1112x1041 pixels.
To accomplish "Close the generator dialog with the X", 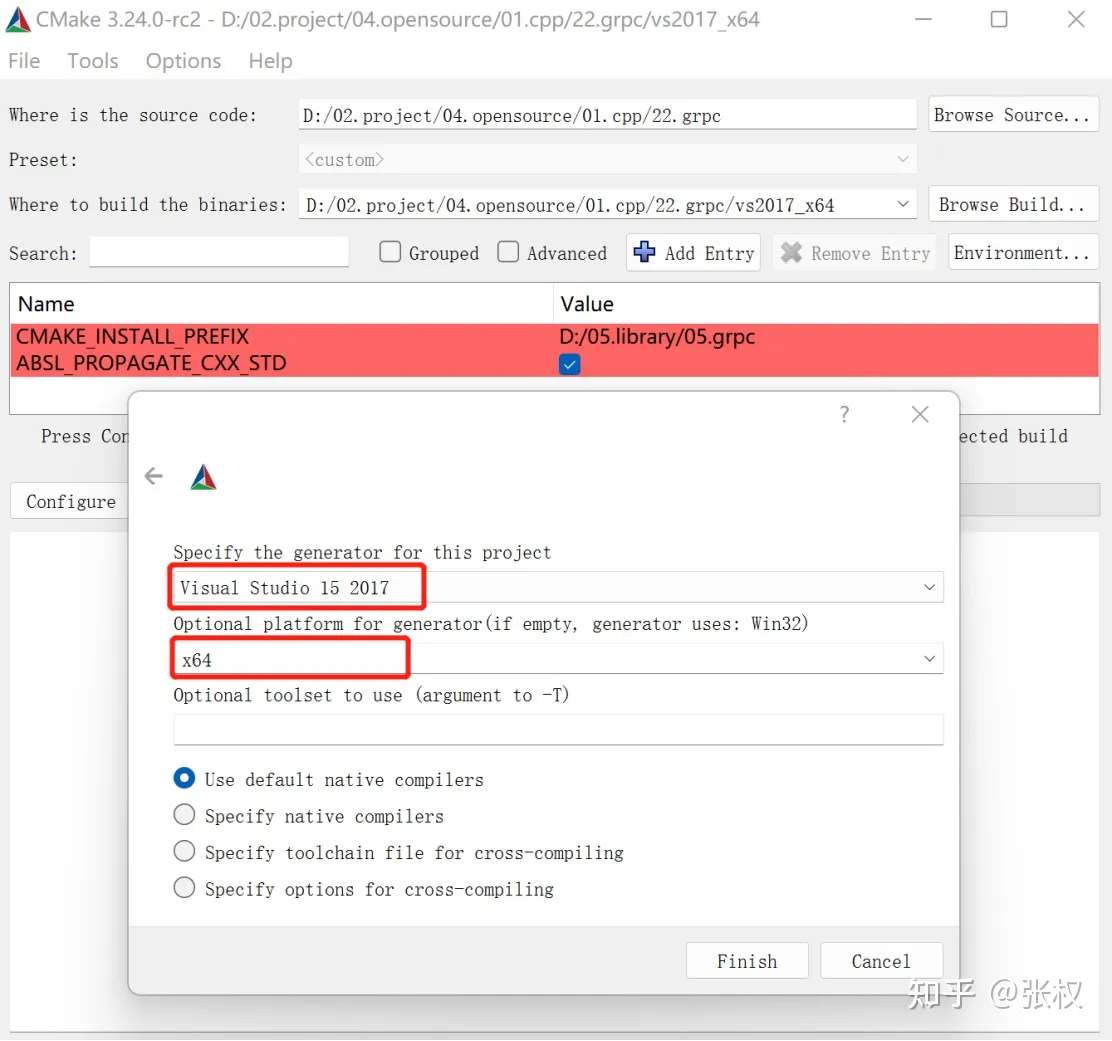I will [x=920, y=414].
